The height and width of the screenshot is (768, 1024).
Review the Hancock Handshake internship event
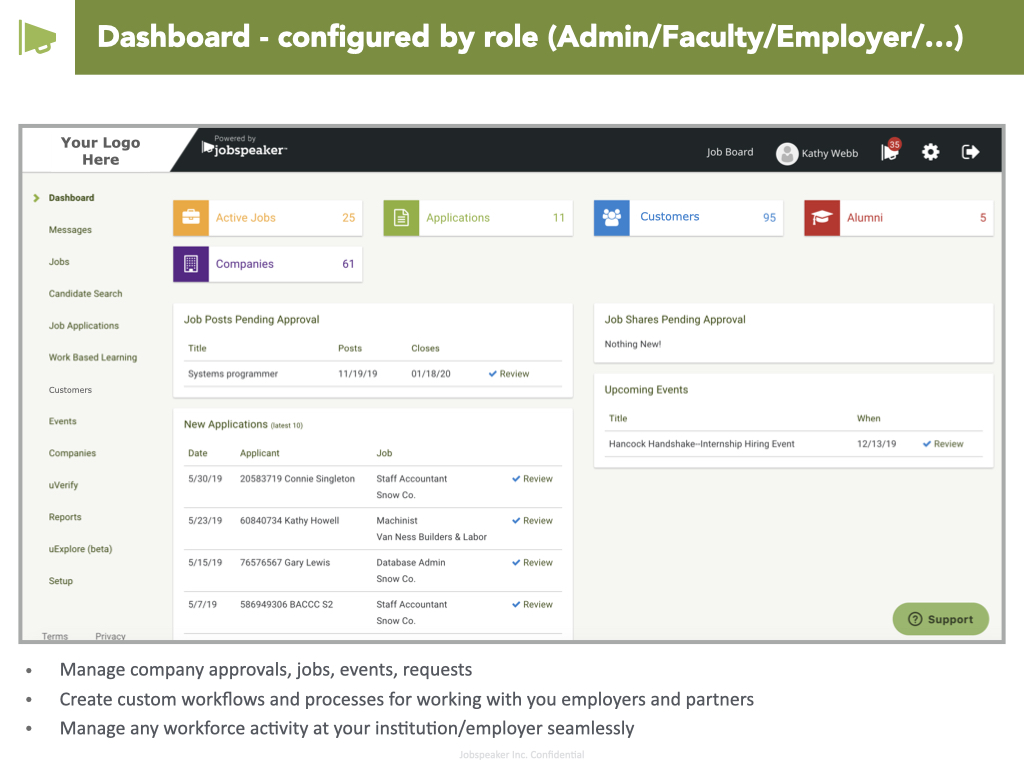[x=943, y=444]
